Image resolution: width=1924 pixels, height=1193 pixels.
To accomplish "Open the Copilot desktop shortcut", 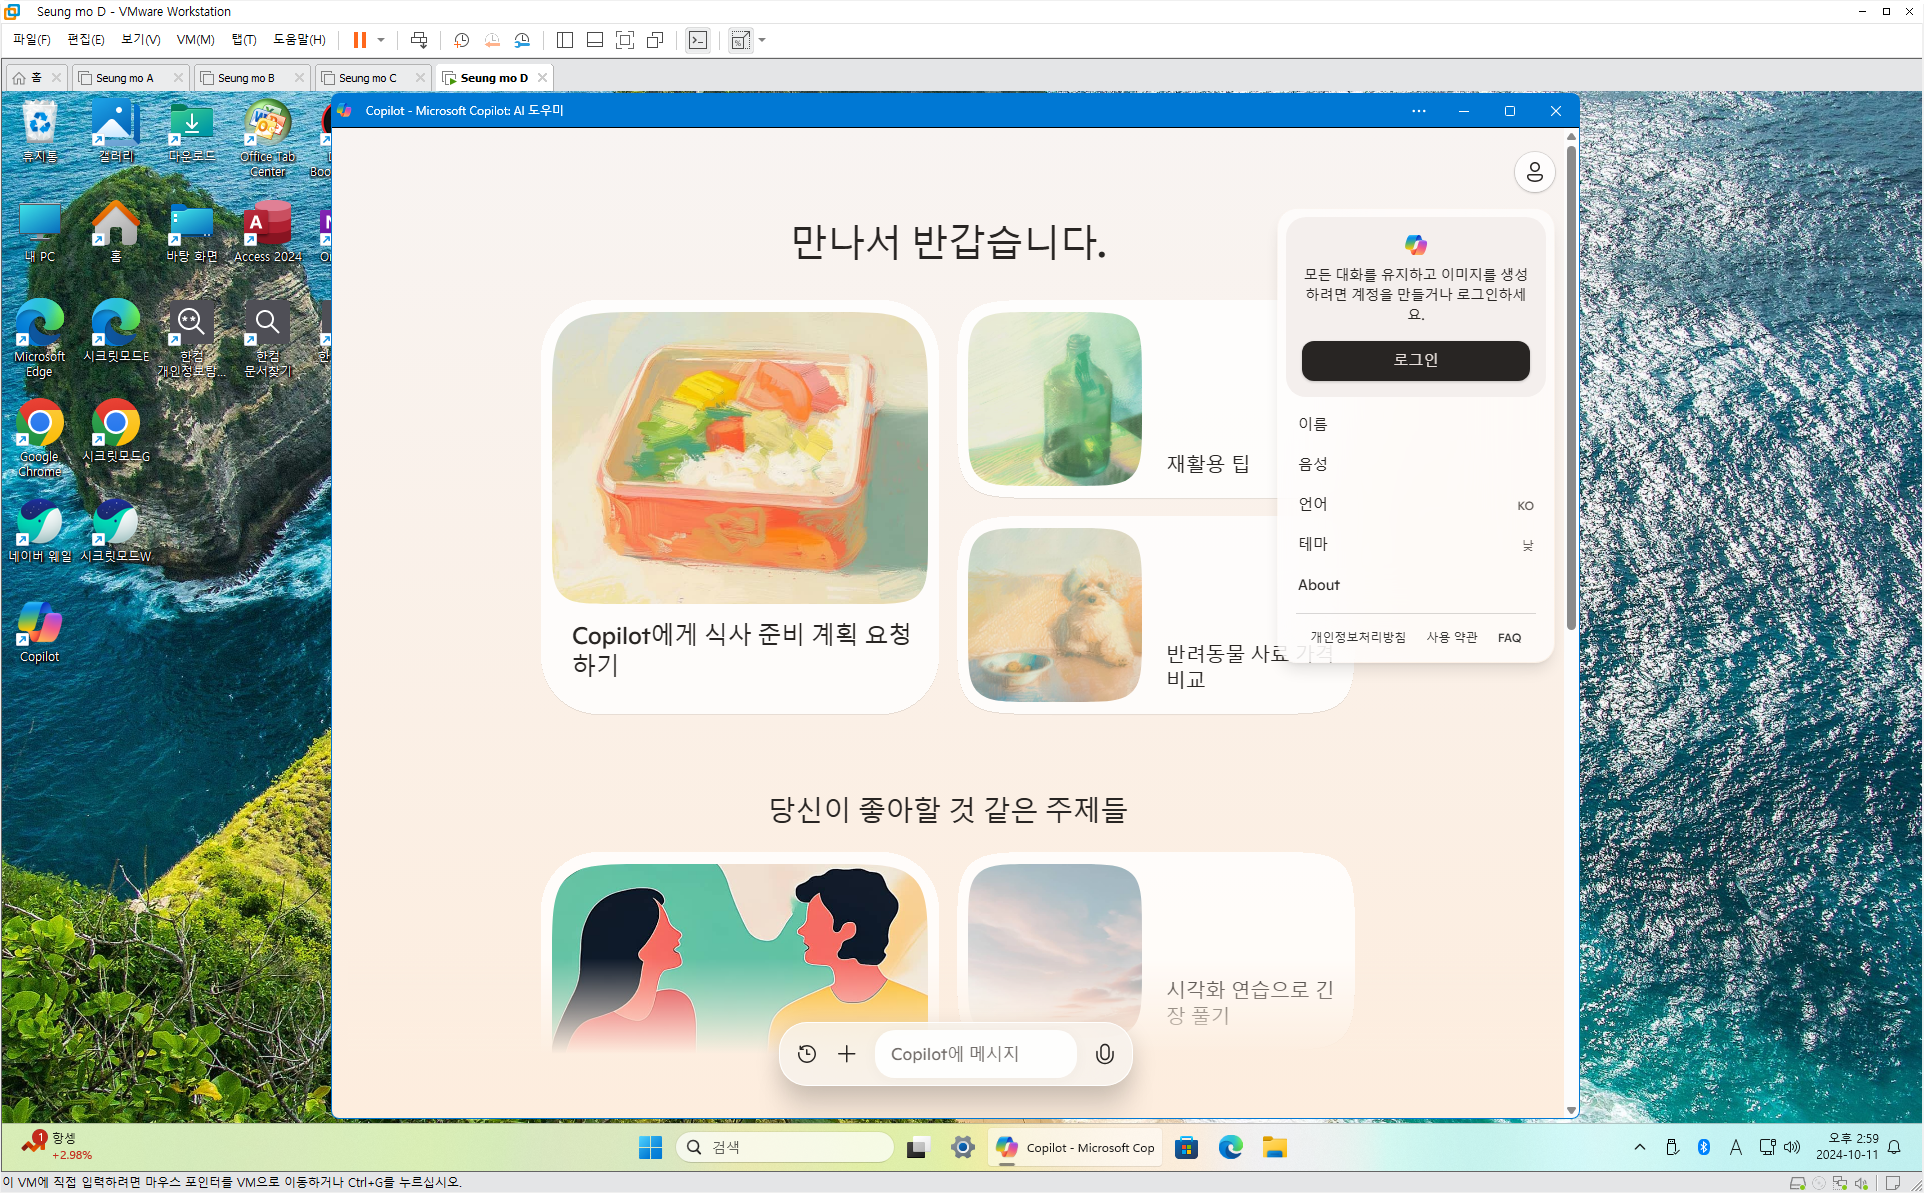I will tap(39, 632).
